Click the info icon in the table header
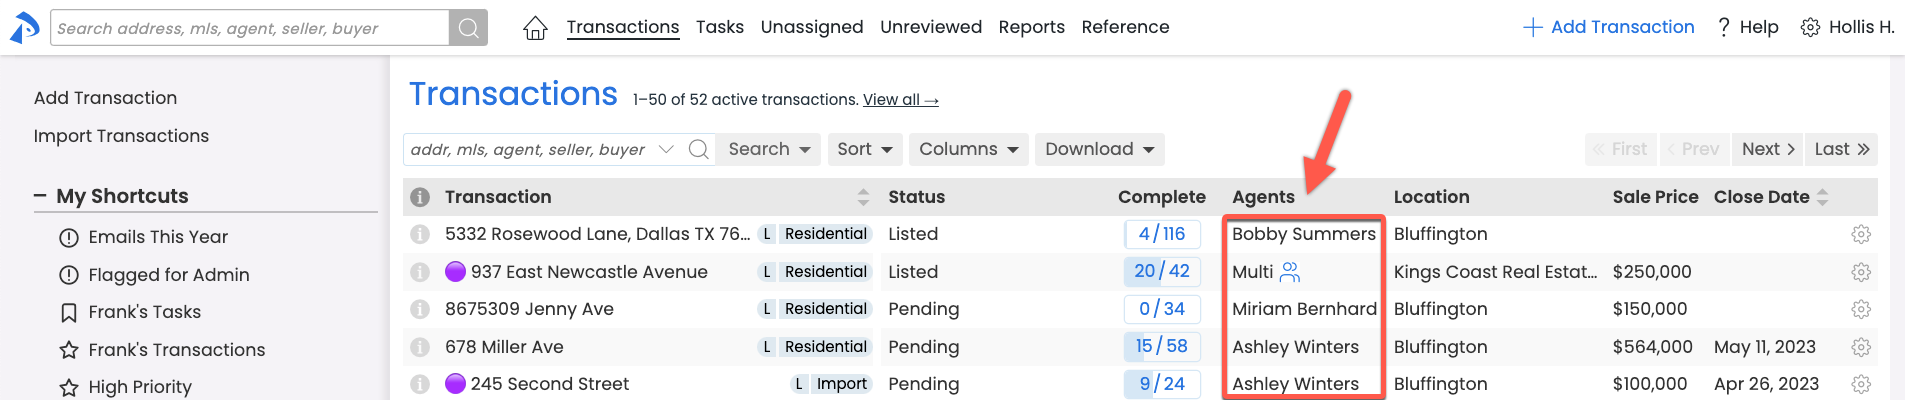Image resolution: width=1905 pixels, height=400 pixels. [420, 197]
